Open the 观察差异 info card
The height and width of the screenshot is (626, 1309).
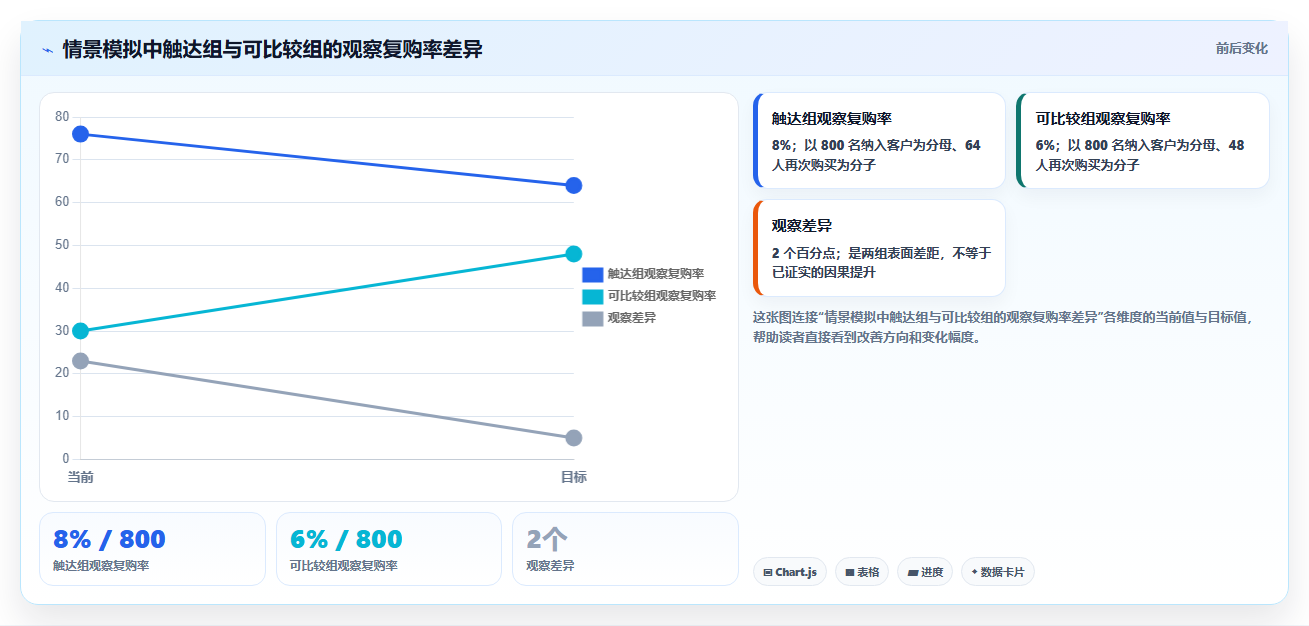pos(879,248)
